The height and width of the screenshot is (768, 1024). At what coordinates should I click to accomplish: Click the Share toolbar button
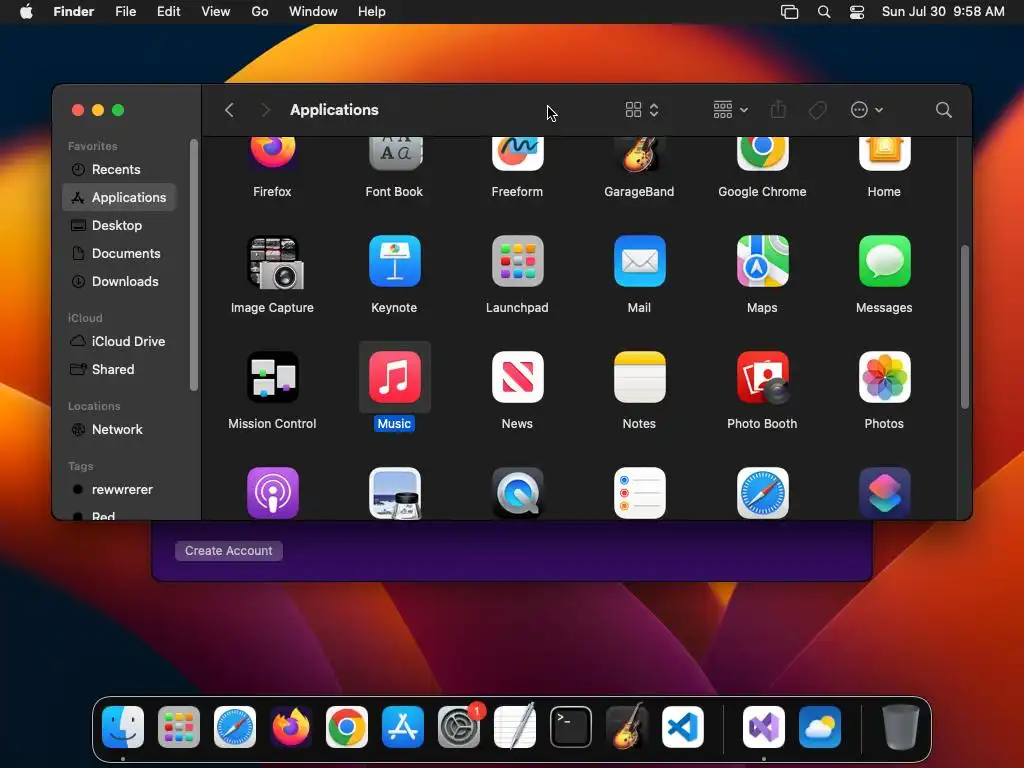click(x=778, y=110)
